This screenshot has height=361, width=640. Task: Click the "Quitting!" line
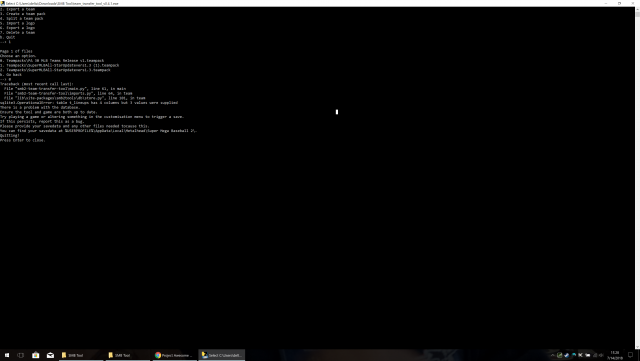pyautogui.click(x=10, y=135)
